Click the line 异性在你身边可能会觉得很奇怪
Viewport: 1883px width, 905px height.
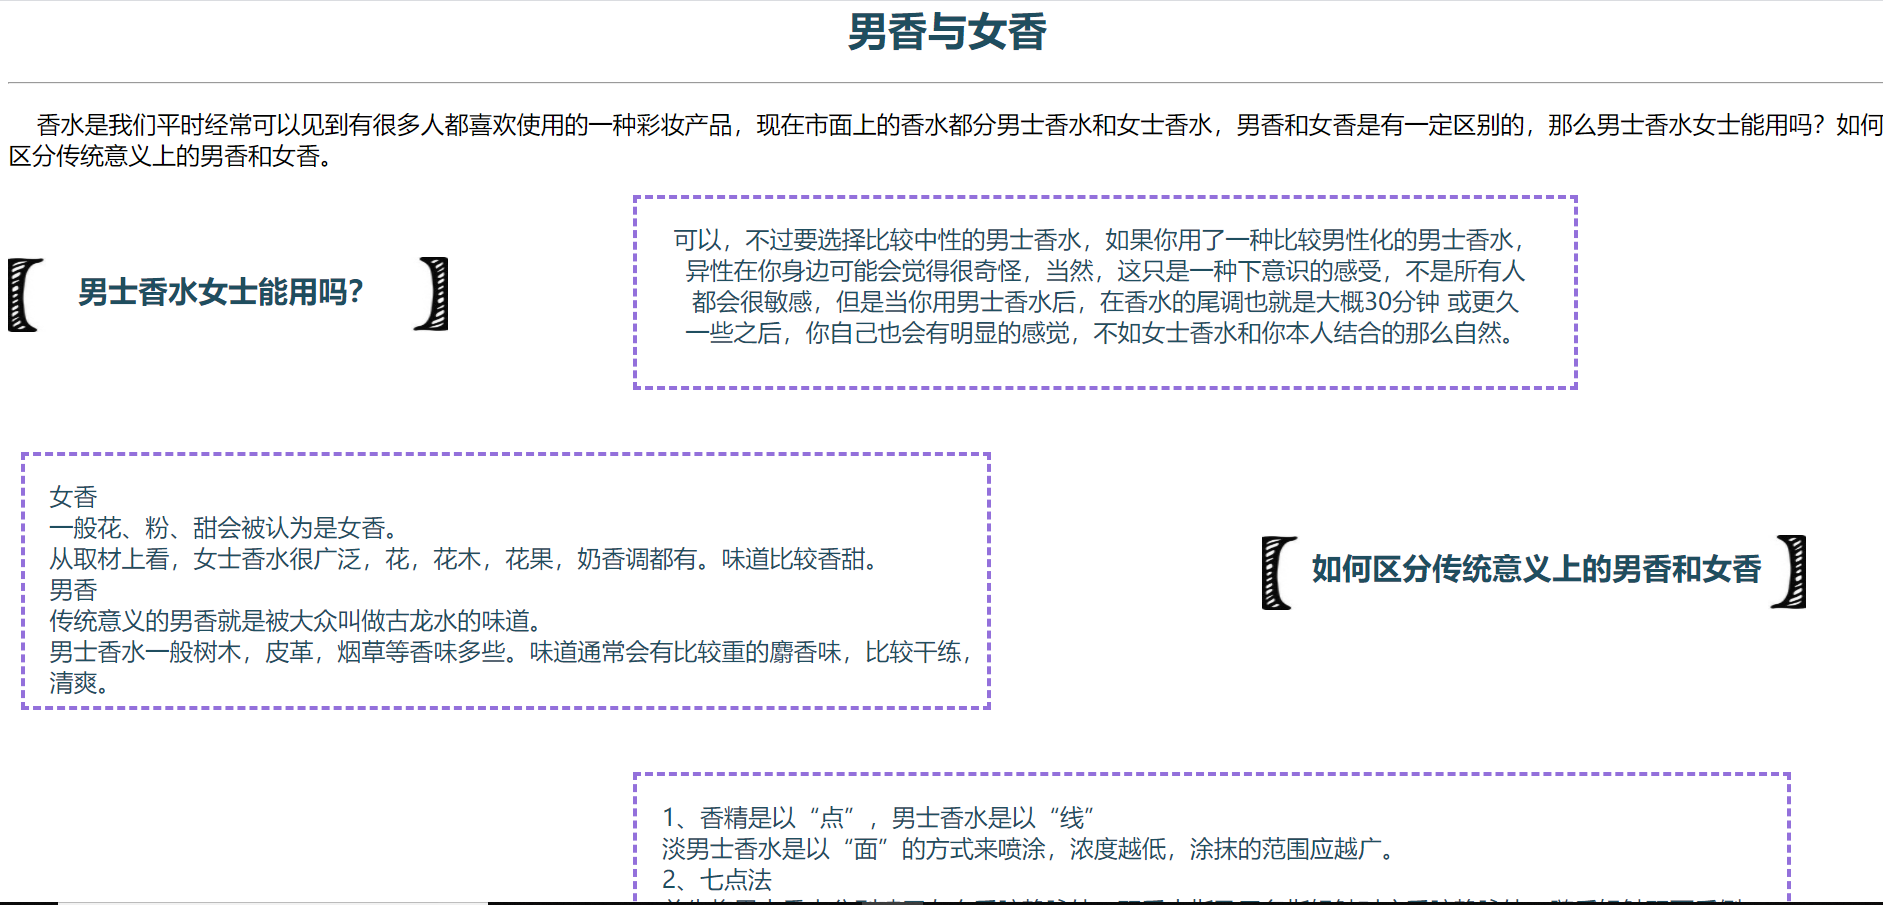1104,271
